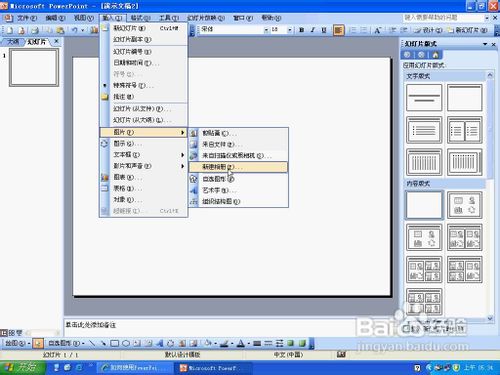Select 组织结构图 in Picture submenu
The width and height of the screenshot is (500, 375).
coord(238,201)
